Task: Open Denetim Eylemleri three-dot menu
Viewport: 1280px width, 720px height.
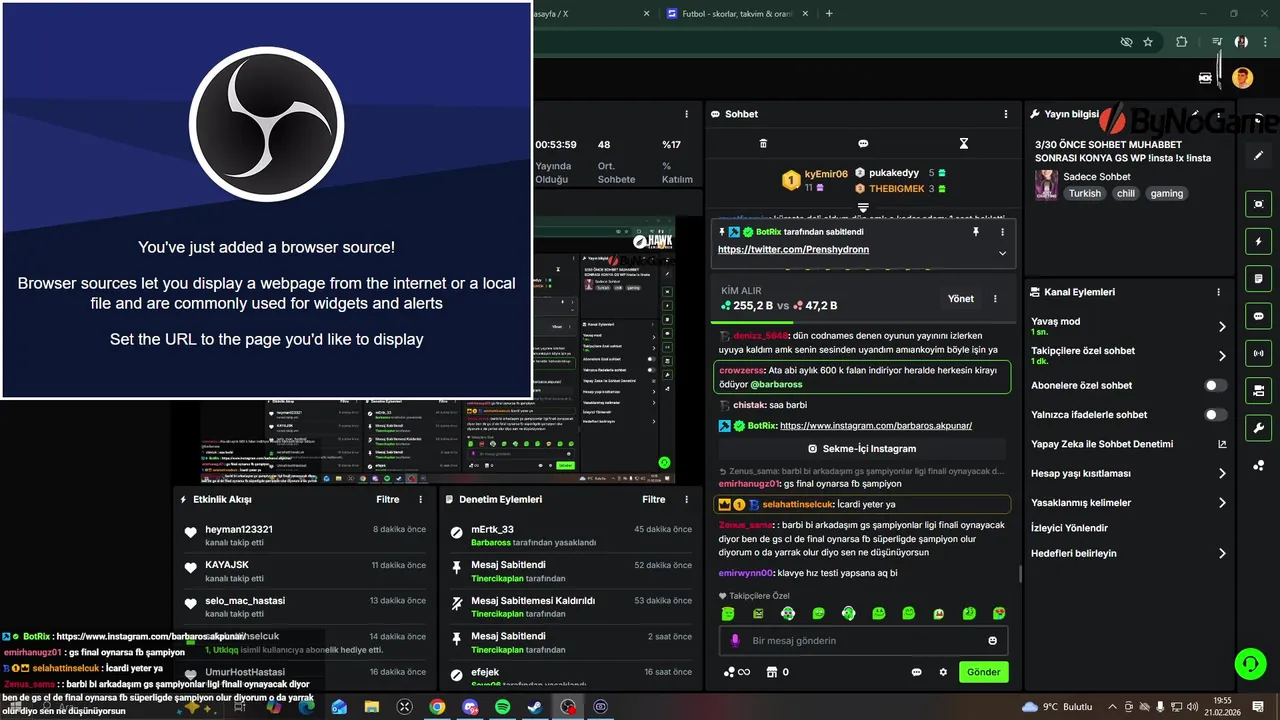Action: 687,499
